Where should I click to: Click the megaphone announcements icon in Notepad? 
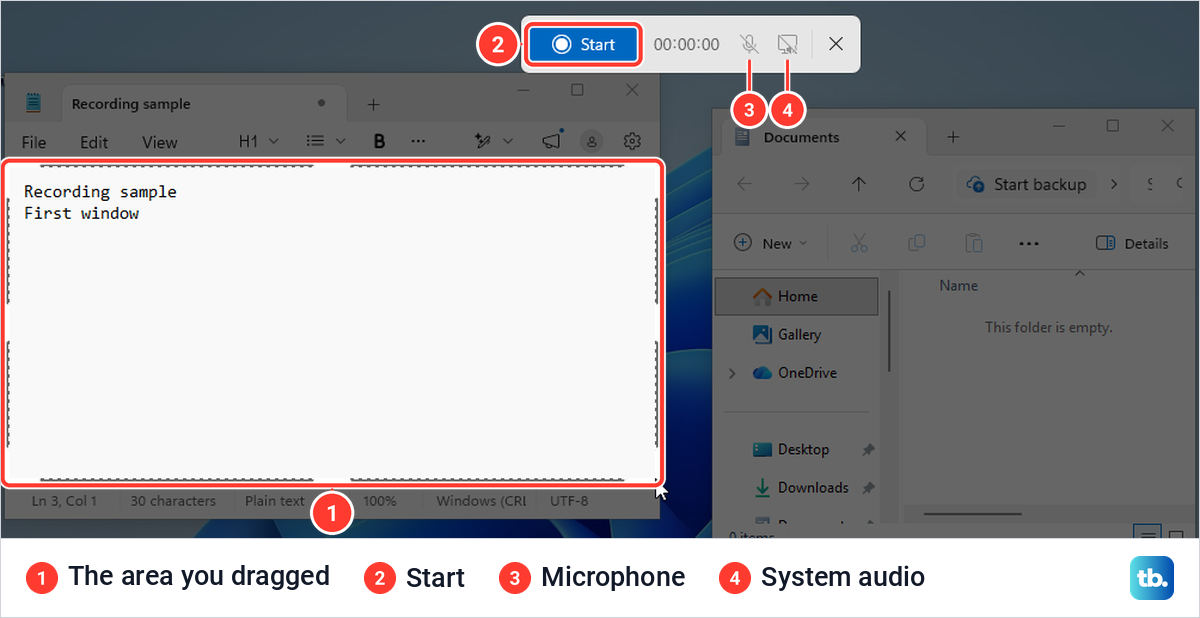pyautogui.click(x=551, y=142)
